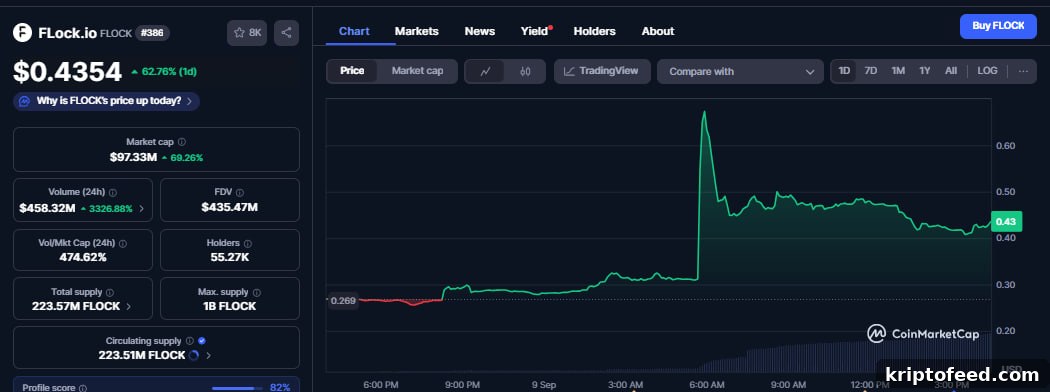Click Holders info icon
Image resolution: width=1050 pixels, height=392 pixels.
coord(248,243)
